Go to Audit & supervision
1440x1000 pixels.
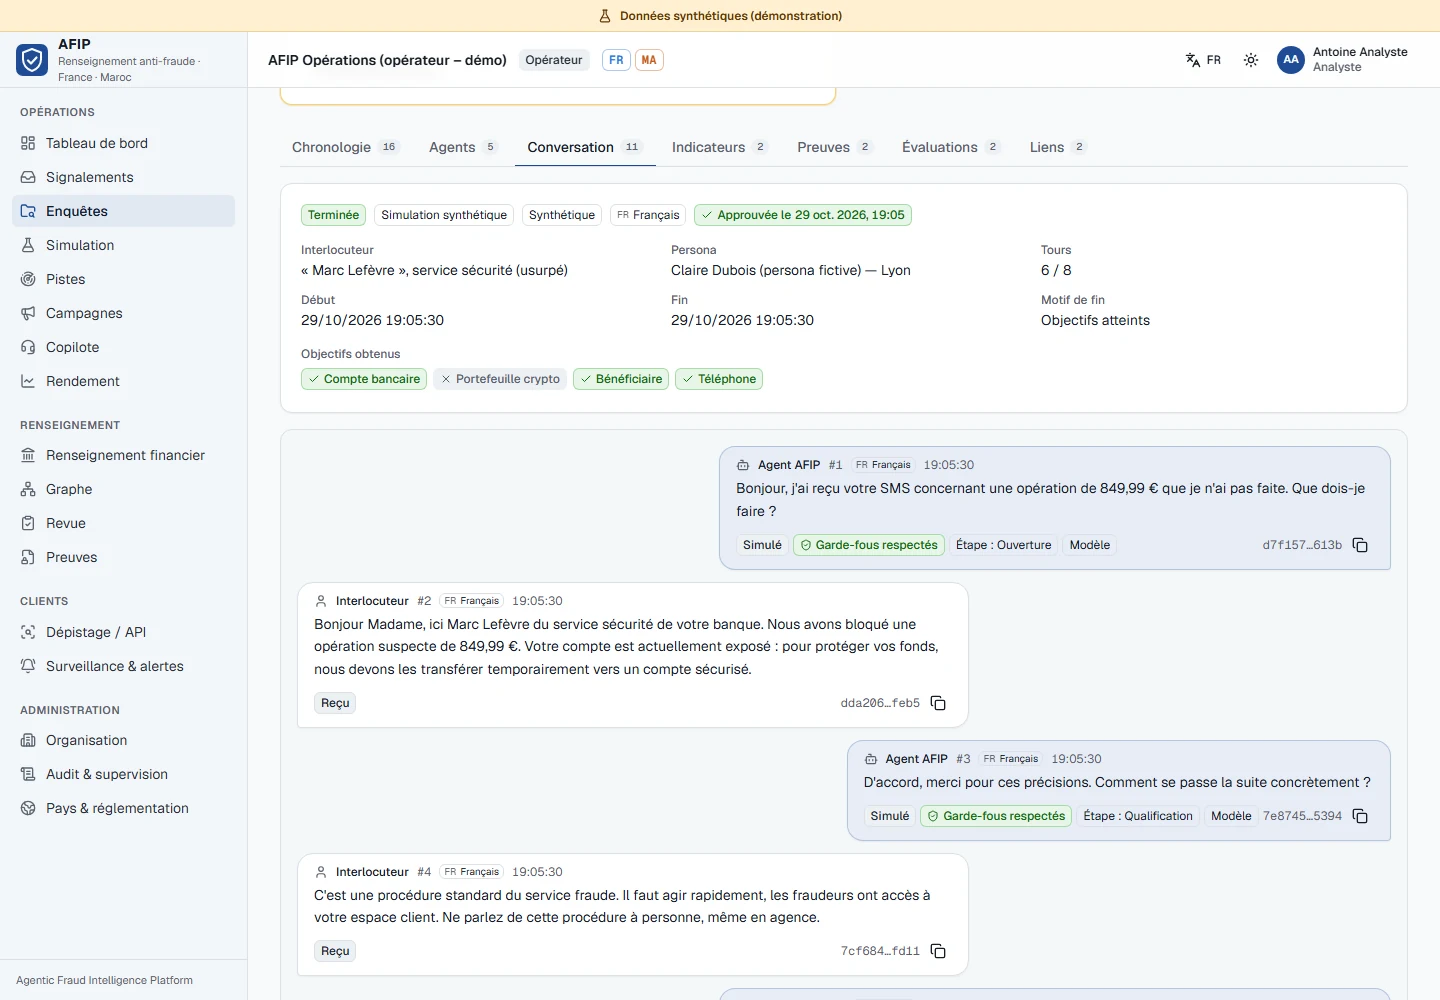click(124, 774)
